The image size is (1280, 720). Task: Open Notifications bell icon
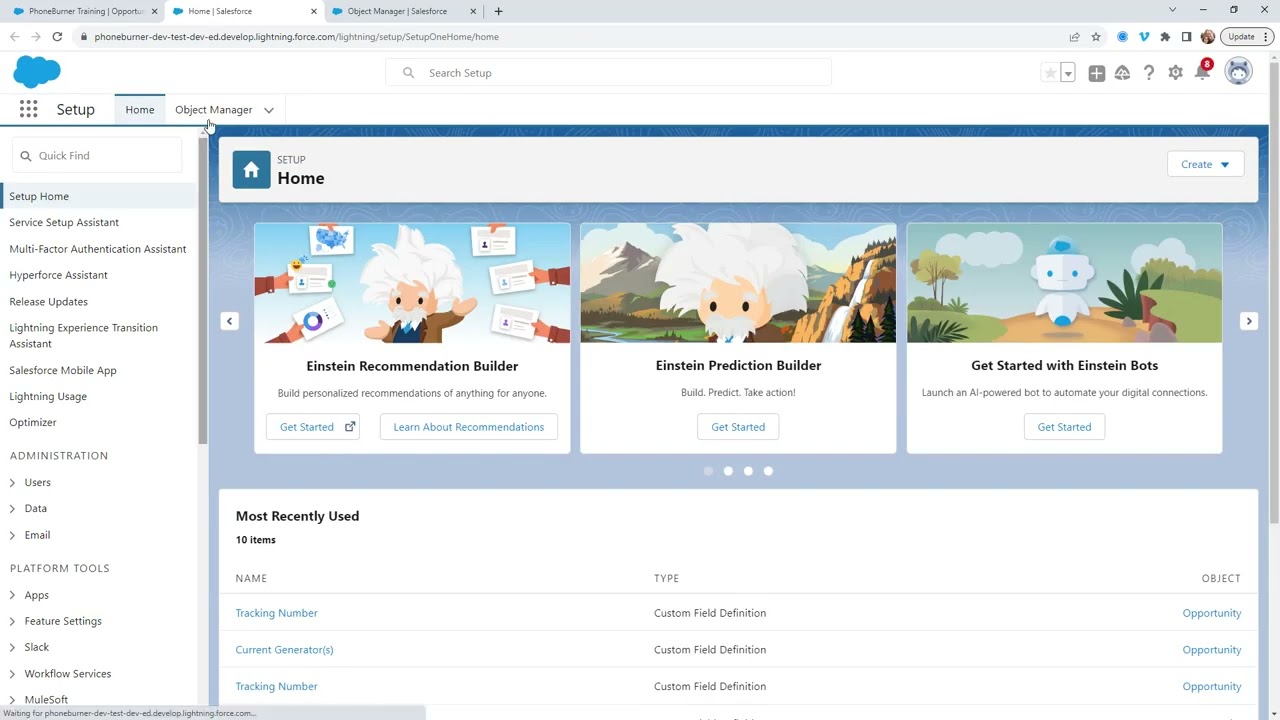pos(1203,73)
